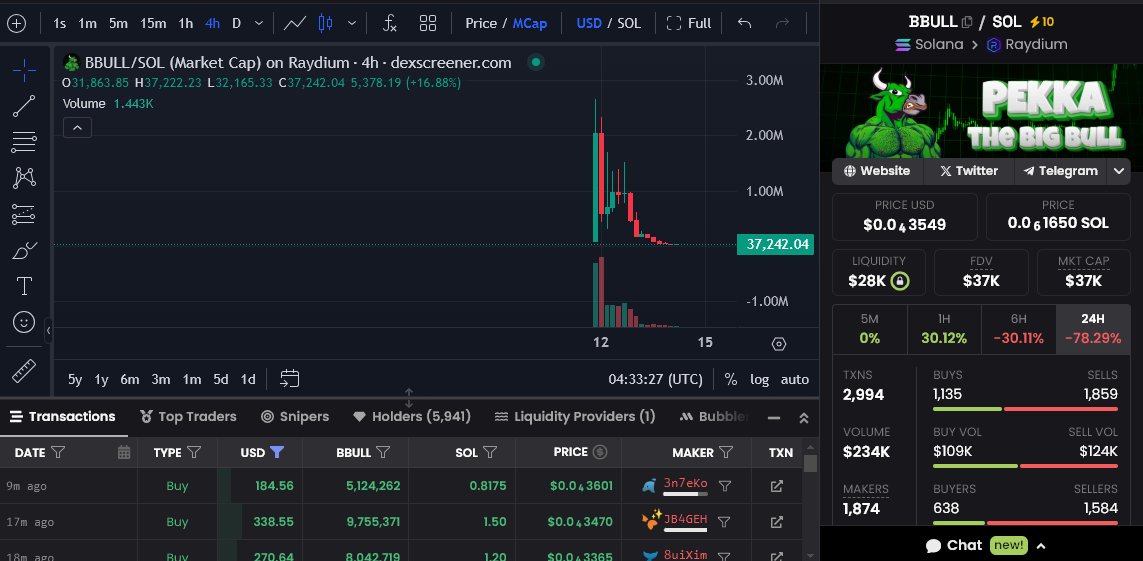Screen dimensions: 1143x561
Task: Switch the Price column currency icon
Action: pos(600,452)
